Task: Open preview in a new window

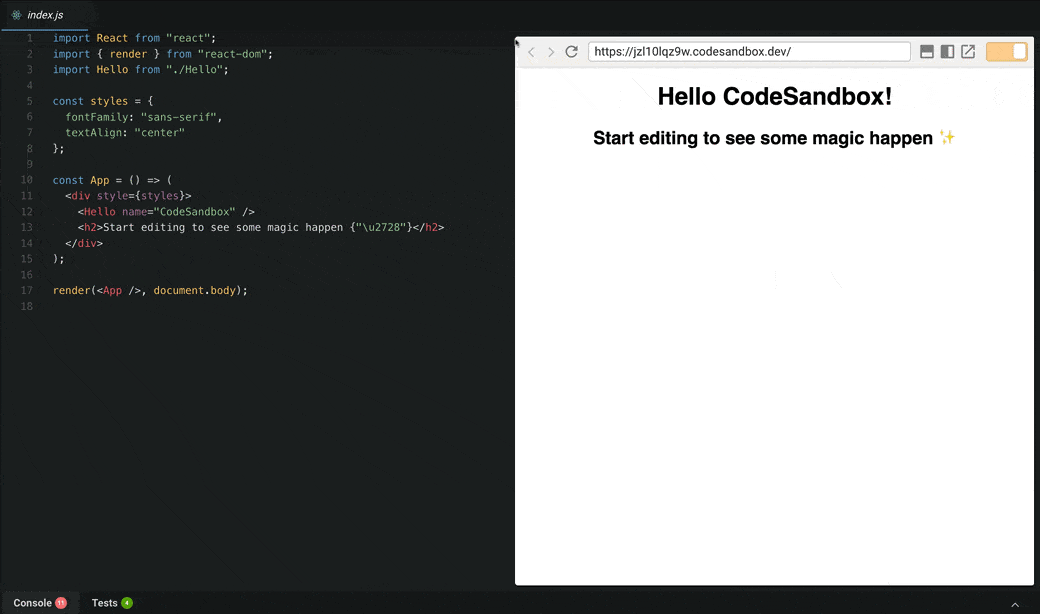Action: click(968, 51)
